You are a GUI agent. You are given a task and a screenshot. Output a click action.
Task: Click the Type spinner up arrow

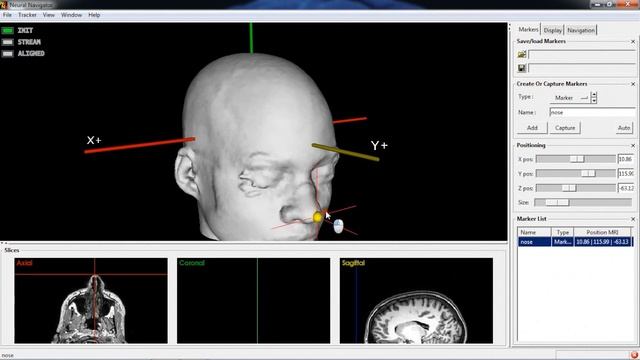tap(594, 95)
